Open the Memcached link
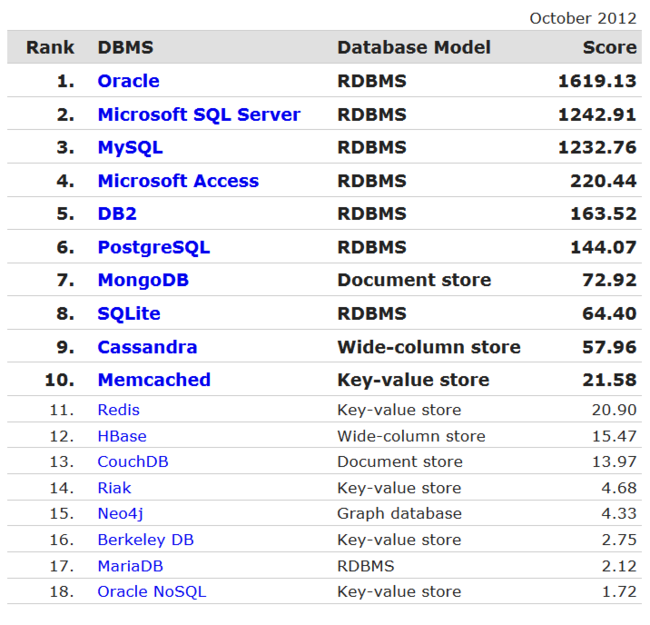Screen dimensions: 650x625 (x=154, y=380)
